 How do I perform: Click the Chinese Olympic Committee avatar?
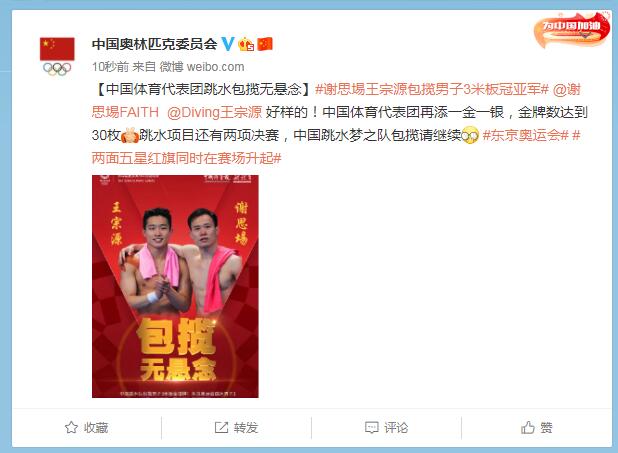[x=57, y=56]
